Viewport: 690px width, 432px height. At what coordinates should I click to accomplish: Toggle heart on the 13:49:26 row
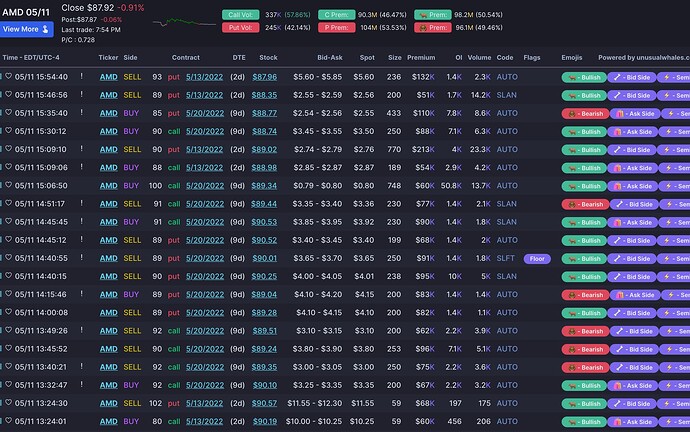[x=8, y=330]
